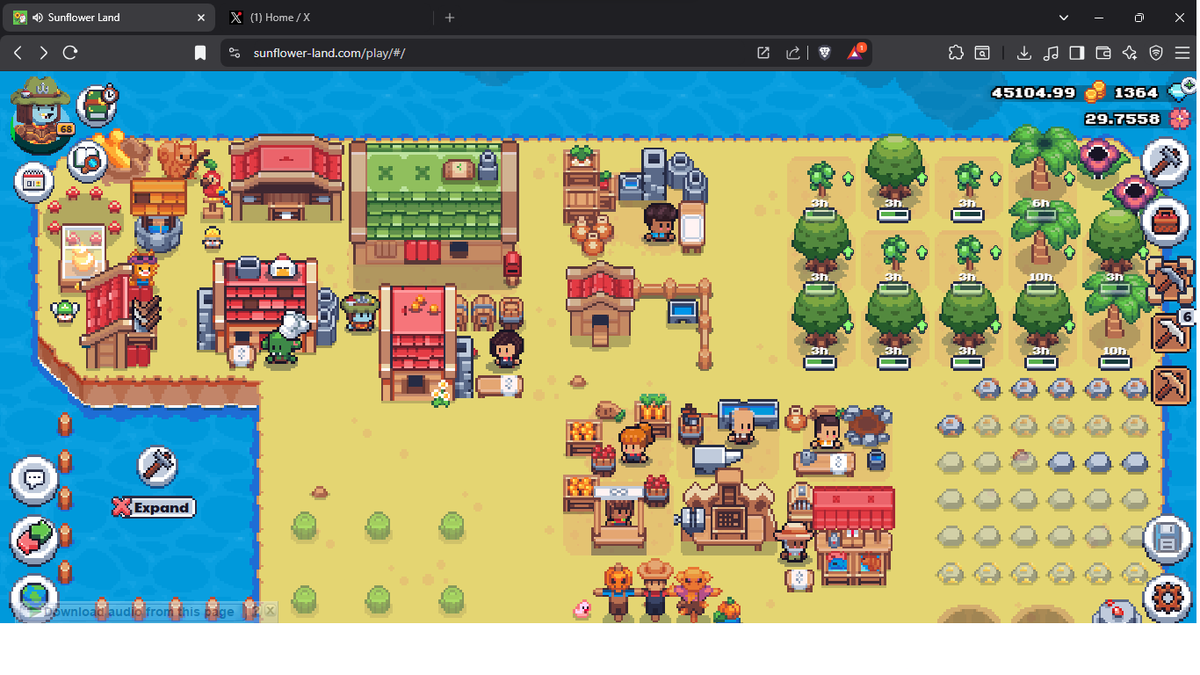Click the green-roofed greenhouse building
1200x675 pixels.
434,202
